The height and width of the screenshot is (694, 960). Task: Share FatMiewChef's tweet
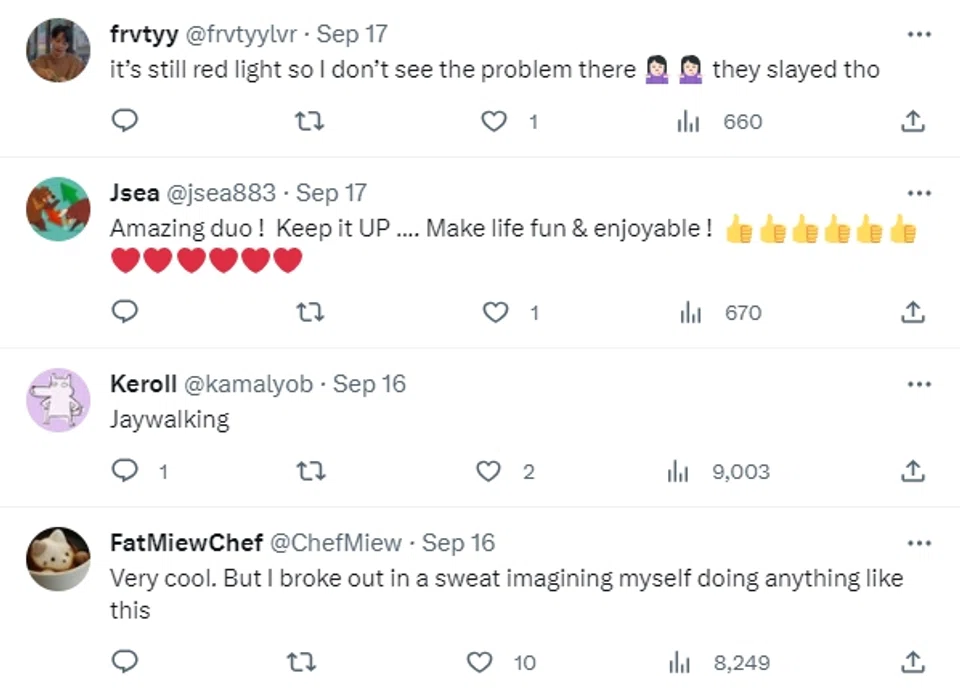912,662
